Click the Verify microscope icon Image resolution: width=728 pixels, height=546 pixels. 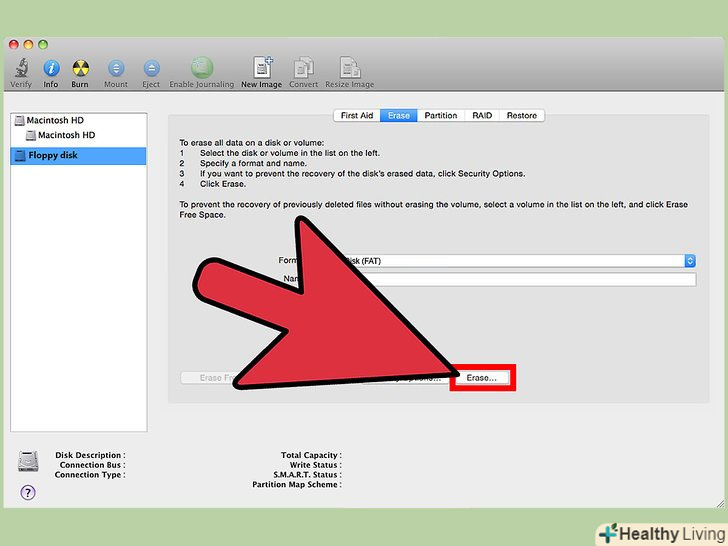pyautogui.click(x=21, y=68)
